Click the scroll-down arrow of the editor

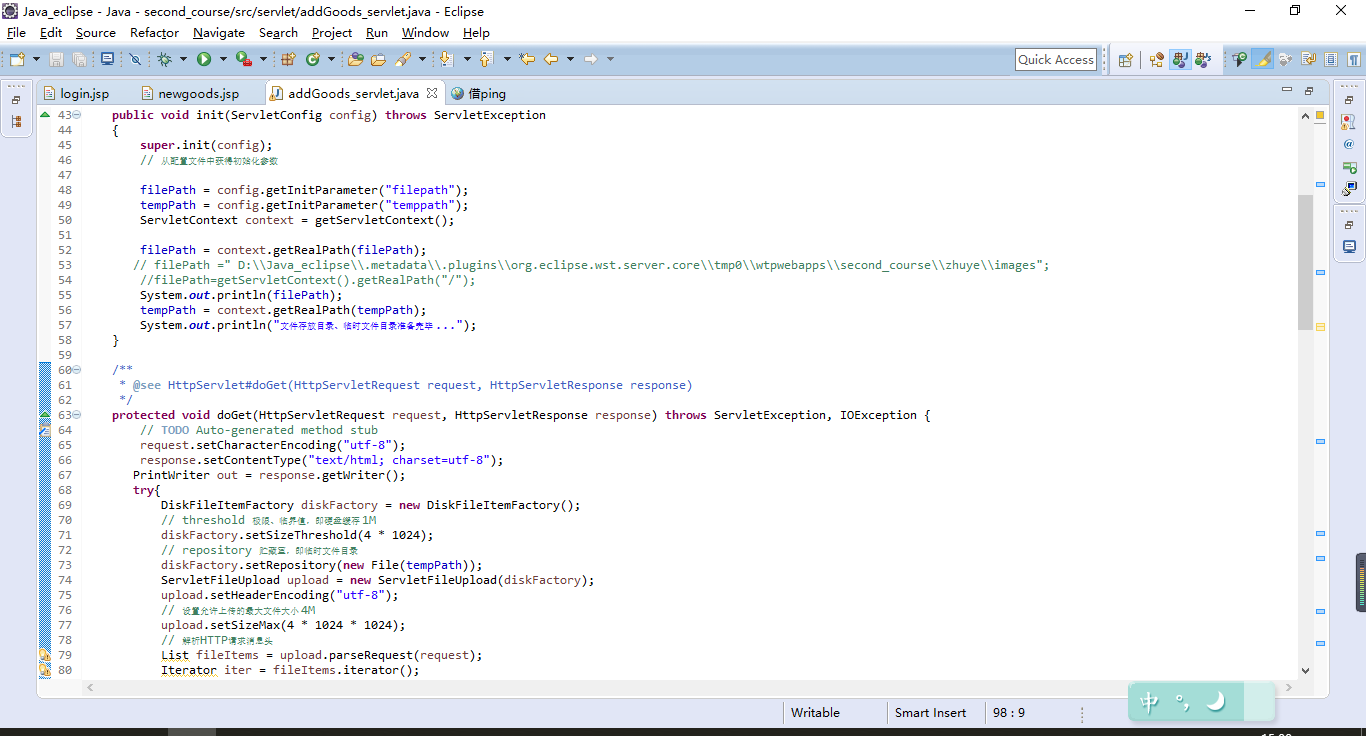tap(1305, 671)
